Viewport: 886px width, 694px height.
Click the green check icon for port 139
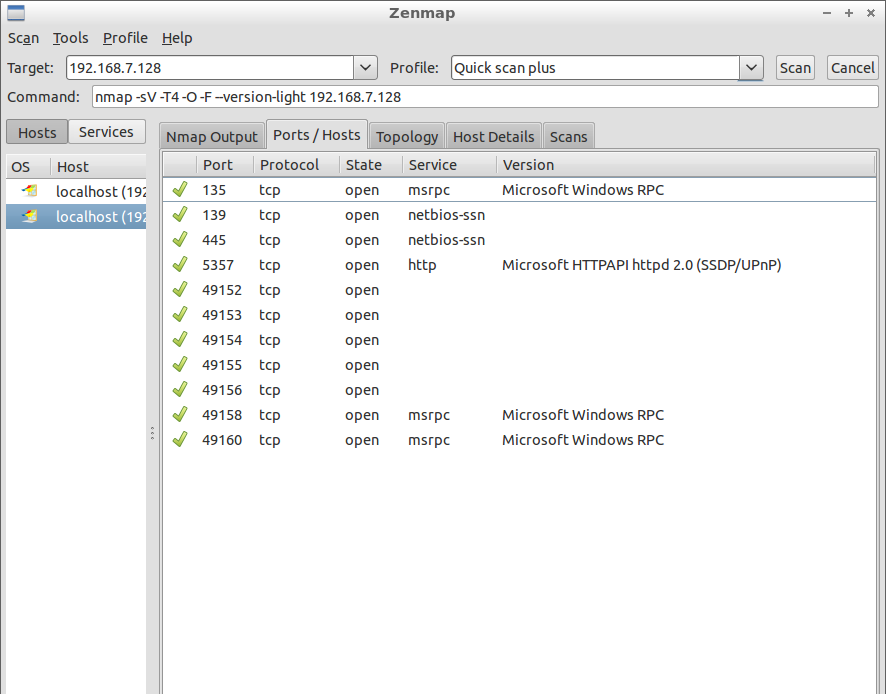pos(180,214)
